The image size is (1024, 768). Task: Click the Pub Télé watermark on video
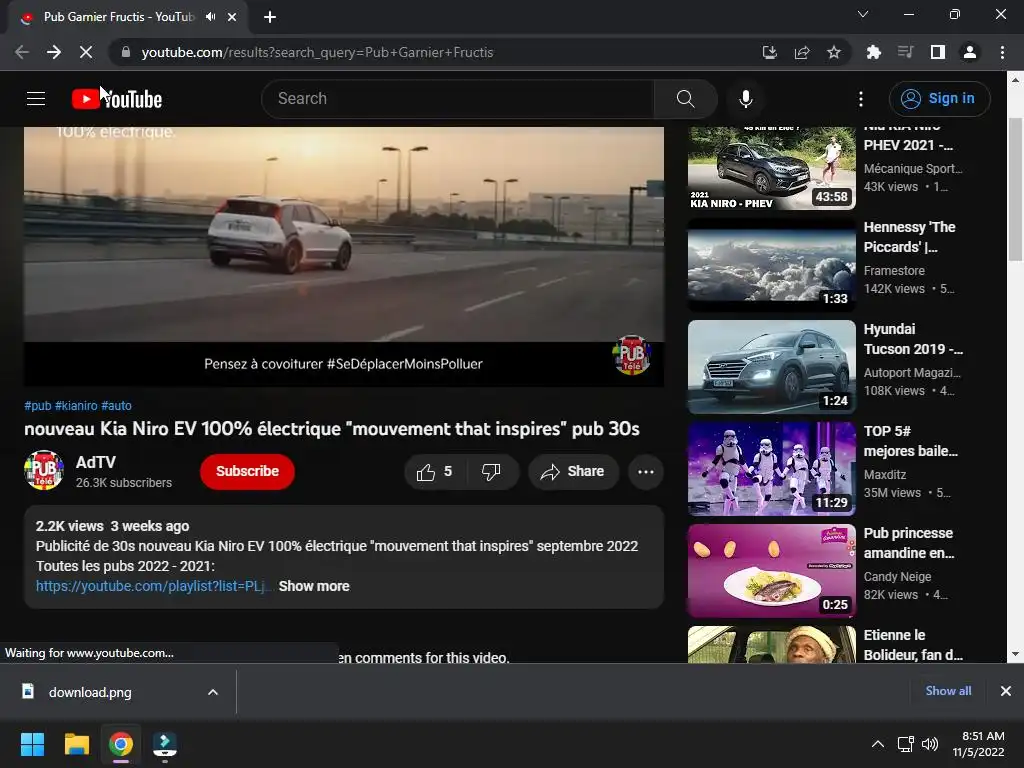tap(632, 355)
